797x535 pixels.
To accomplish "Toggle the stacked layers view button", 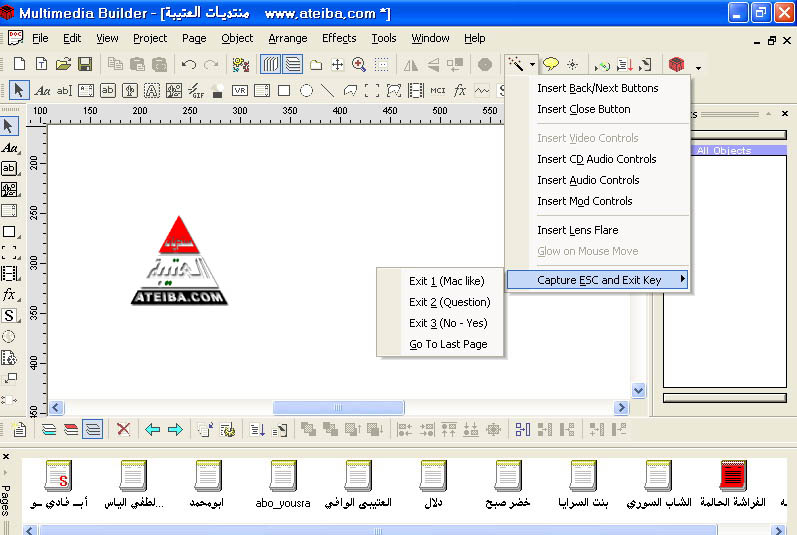I will click(x=293, y=64).
